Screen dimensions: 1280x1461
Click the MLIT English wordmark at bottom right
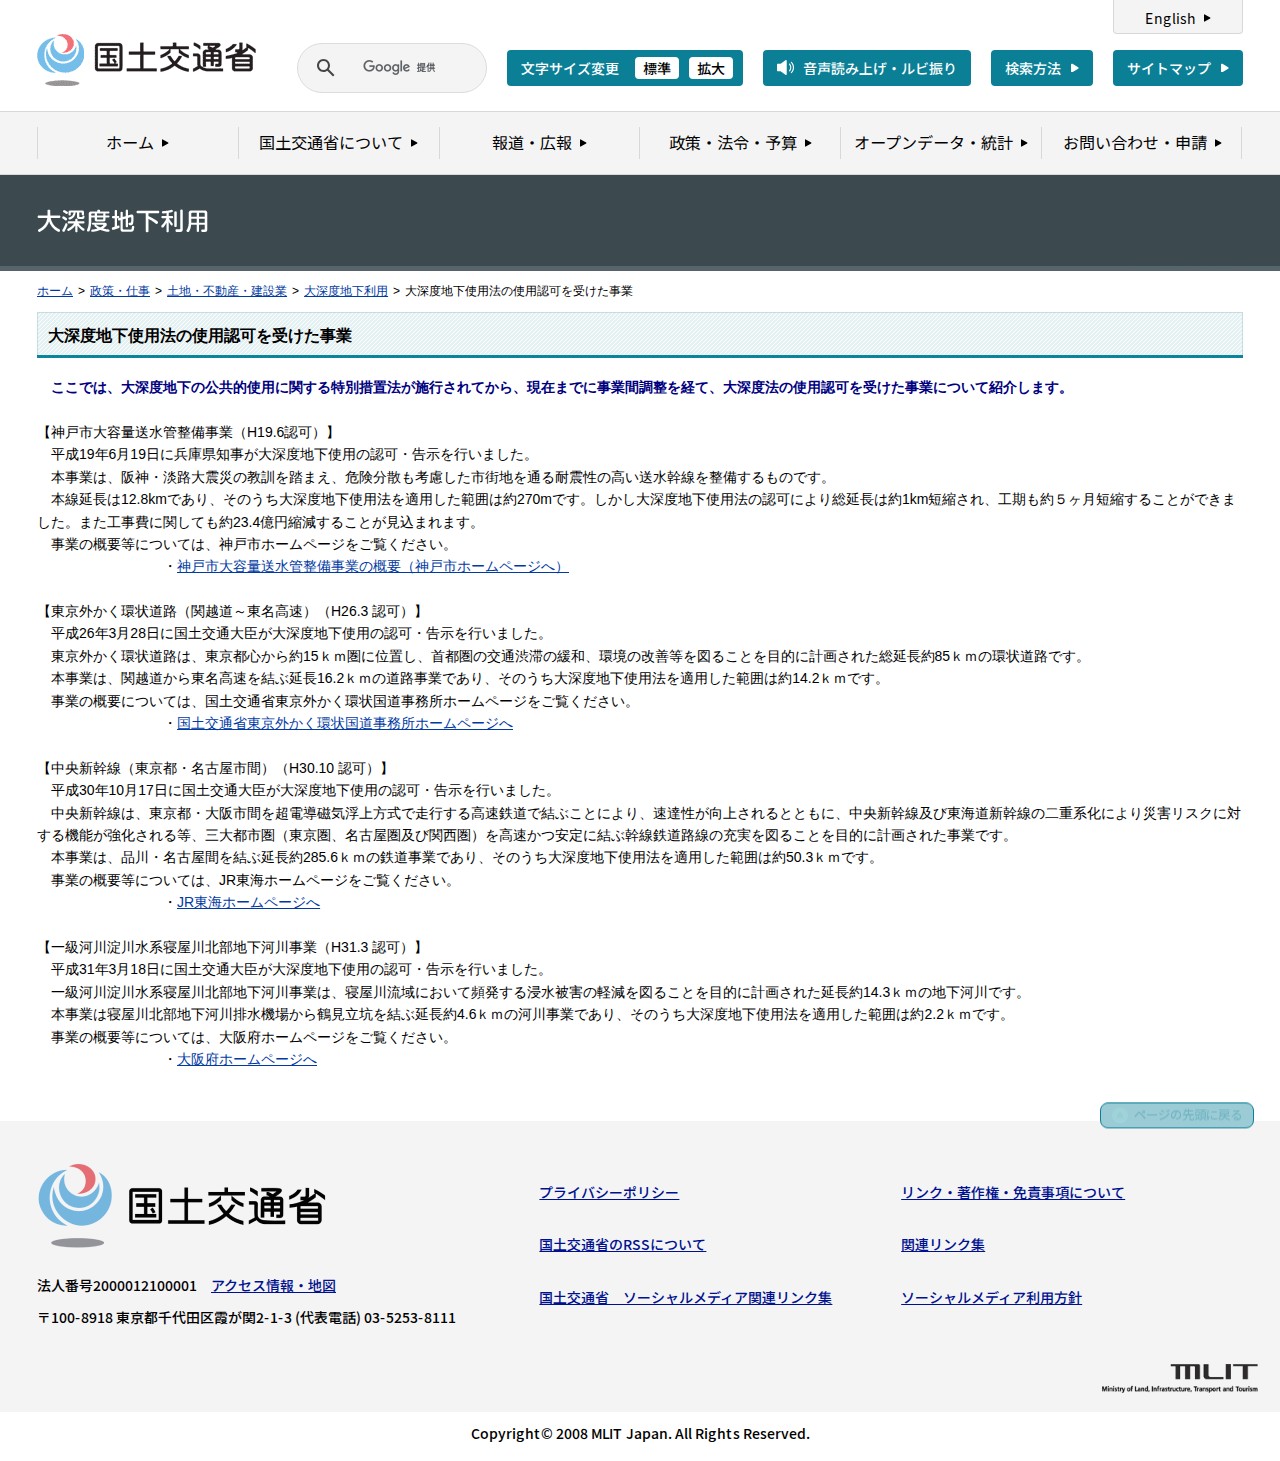point(1180,1377)
